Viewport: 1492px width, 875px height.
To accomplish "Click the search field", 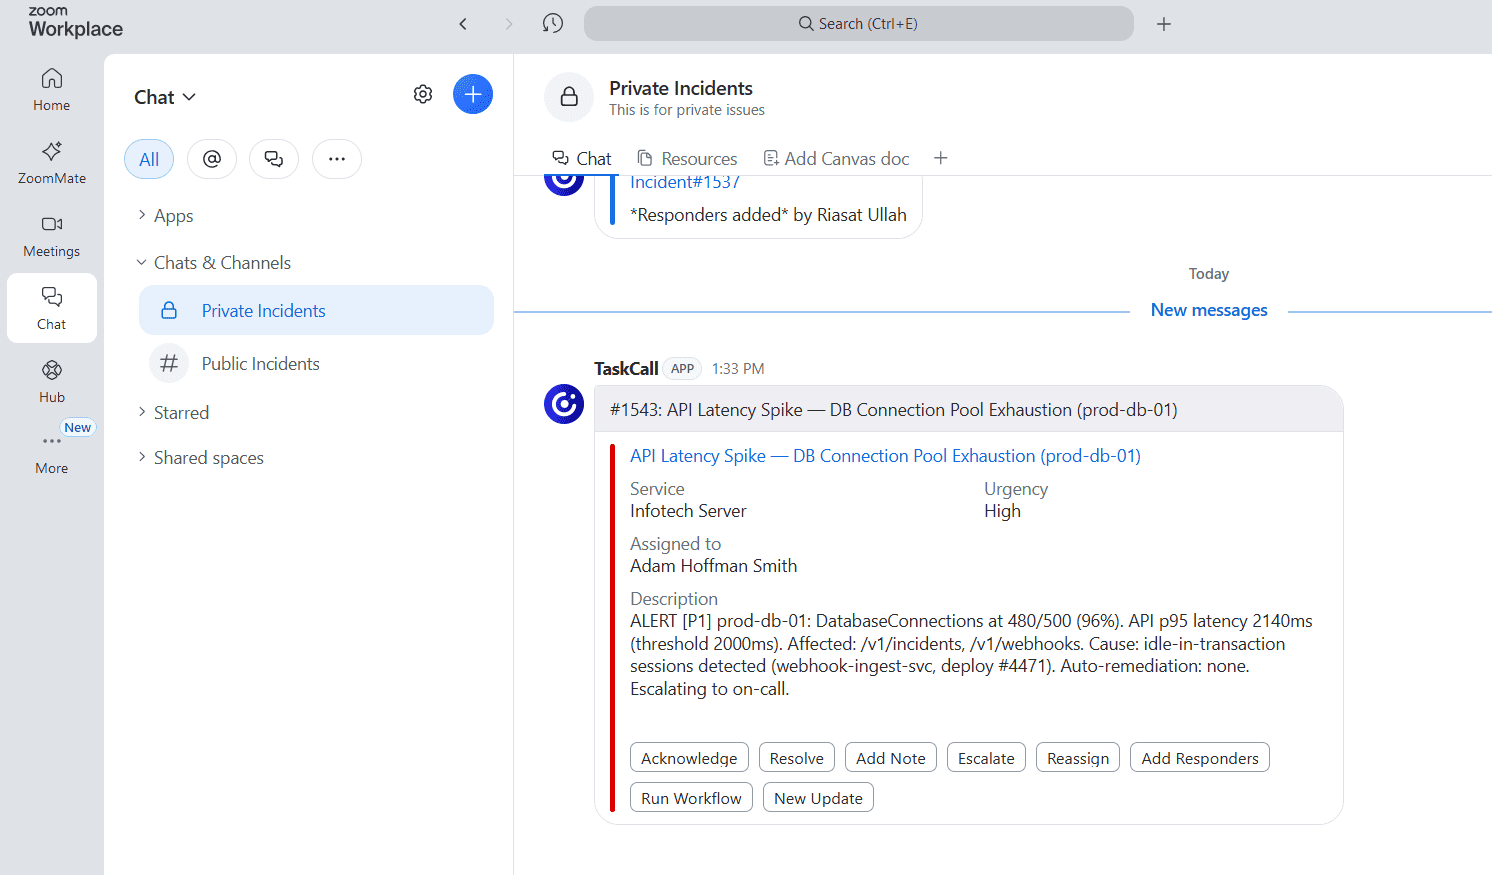I will click(x=858, y=24).
